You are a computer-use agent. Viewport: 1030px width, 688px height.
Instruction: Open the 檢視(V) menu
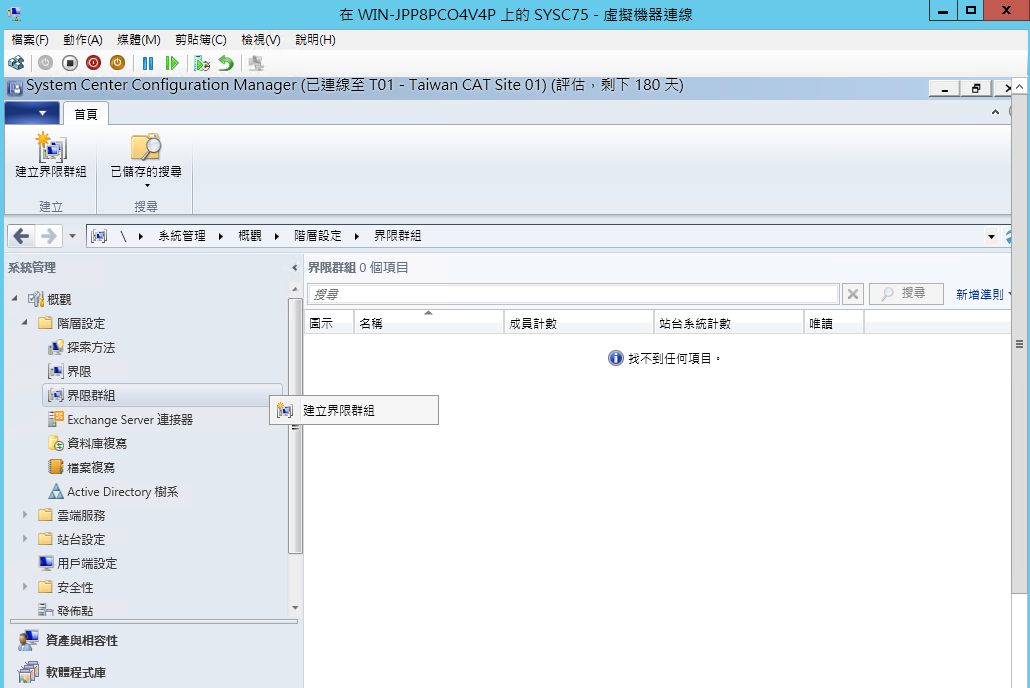tap(261, 40)
